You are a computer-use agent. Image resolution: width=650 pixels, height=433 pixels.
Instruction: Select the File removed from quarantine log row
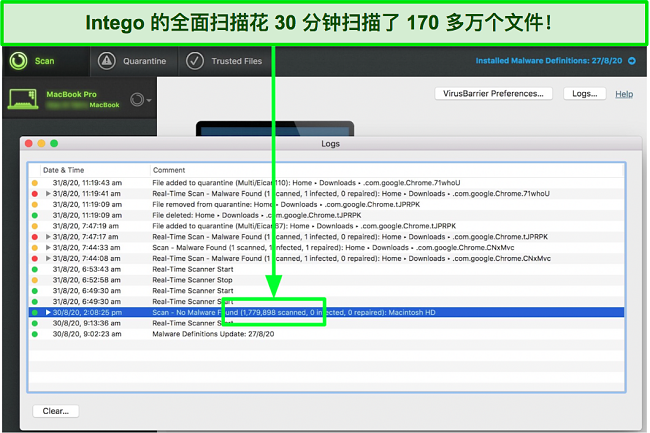[x=327, y=204]
